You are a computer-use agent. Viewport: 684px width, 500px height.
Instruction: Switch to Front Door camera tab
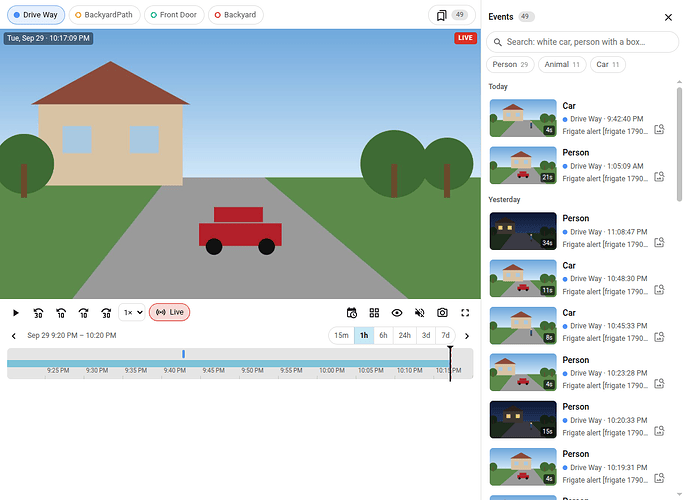coord(174,15)
